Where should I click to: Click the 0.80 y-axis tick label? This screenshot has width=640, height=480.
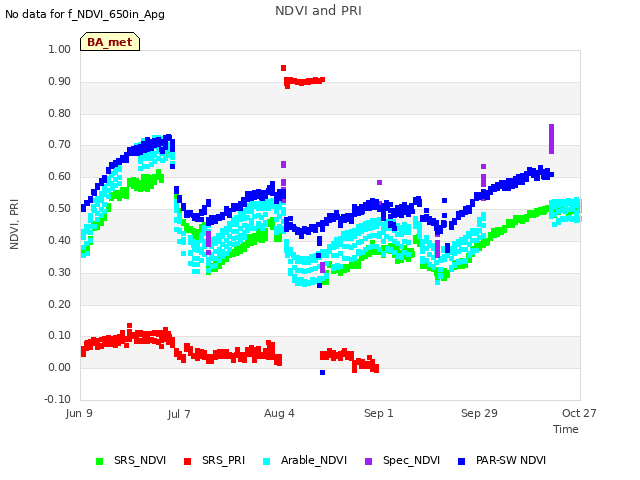(x=60, y=113)
